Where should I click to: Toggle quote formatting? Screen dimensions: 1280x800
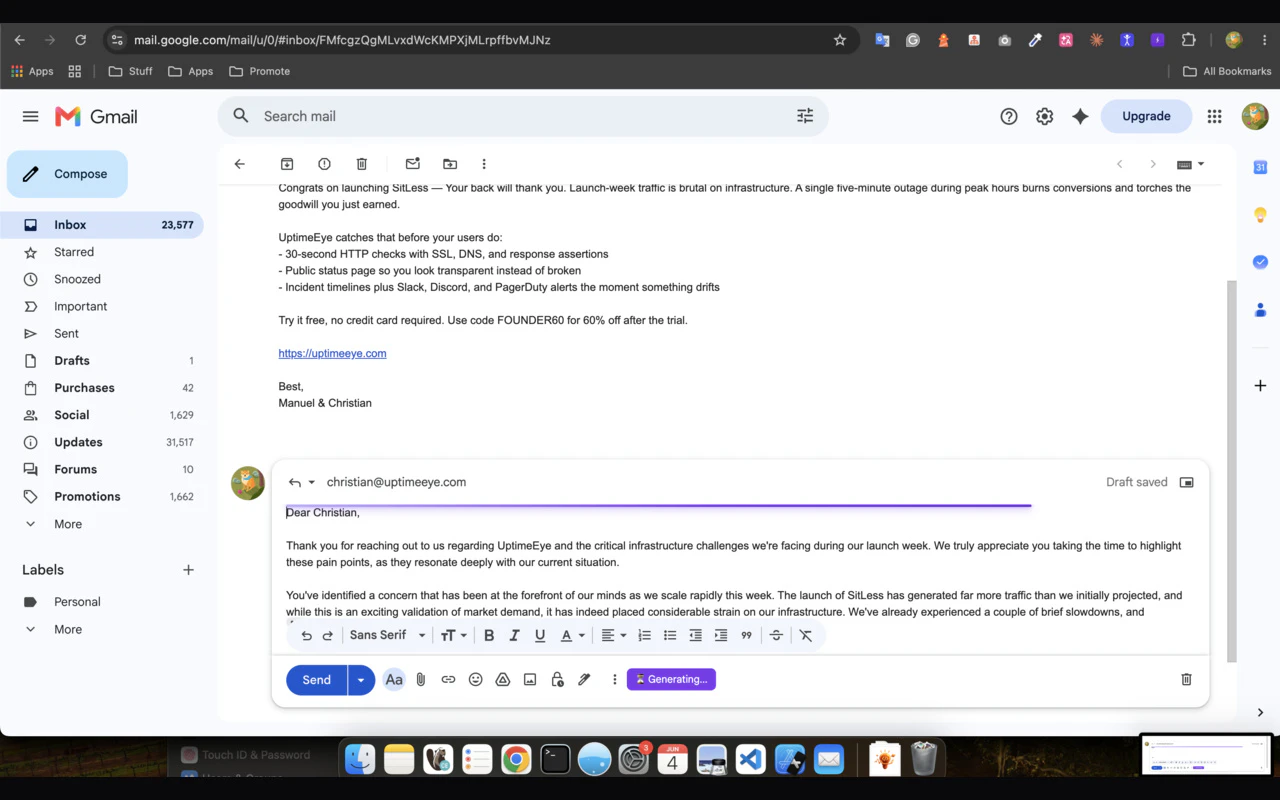(x=746, y=636)
